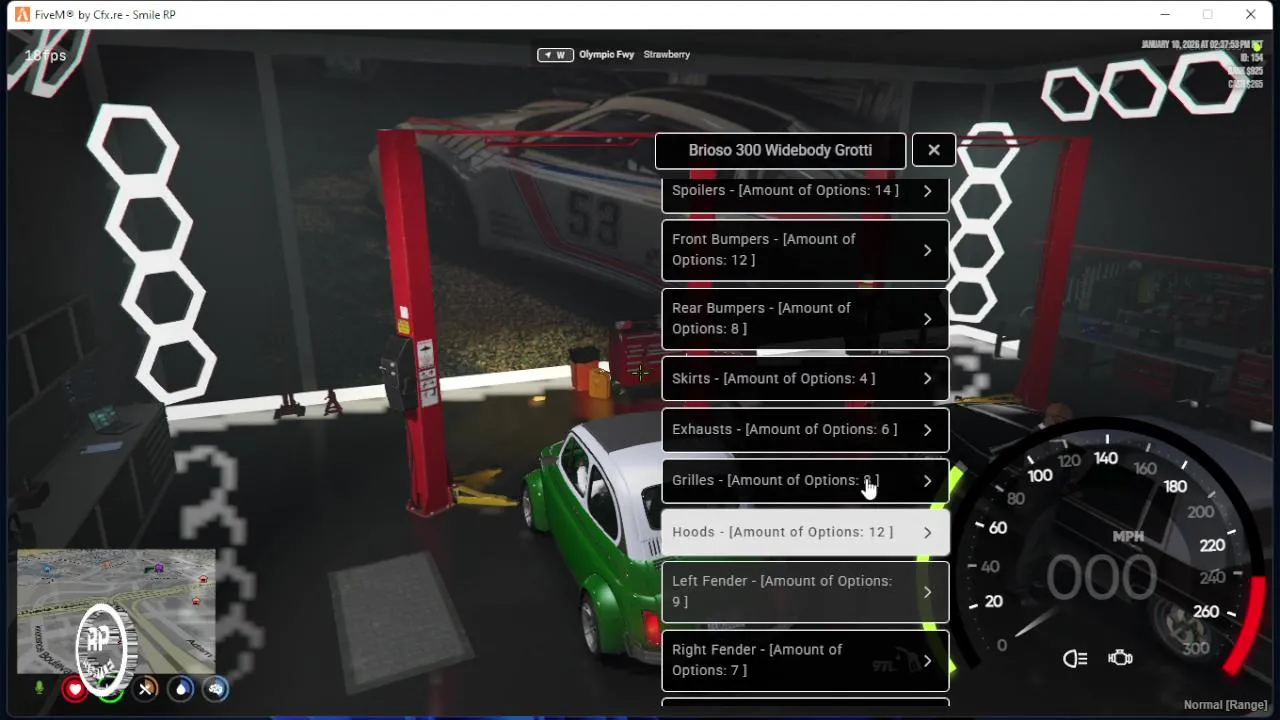Click the W compass direction indicator
The image size is (1280, 720).
pos(555,55)
